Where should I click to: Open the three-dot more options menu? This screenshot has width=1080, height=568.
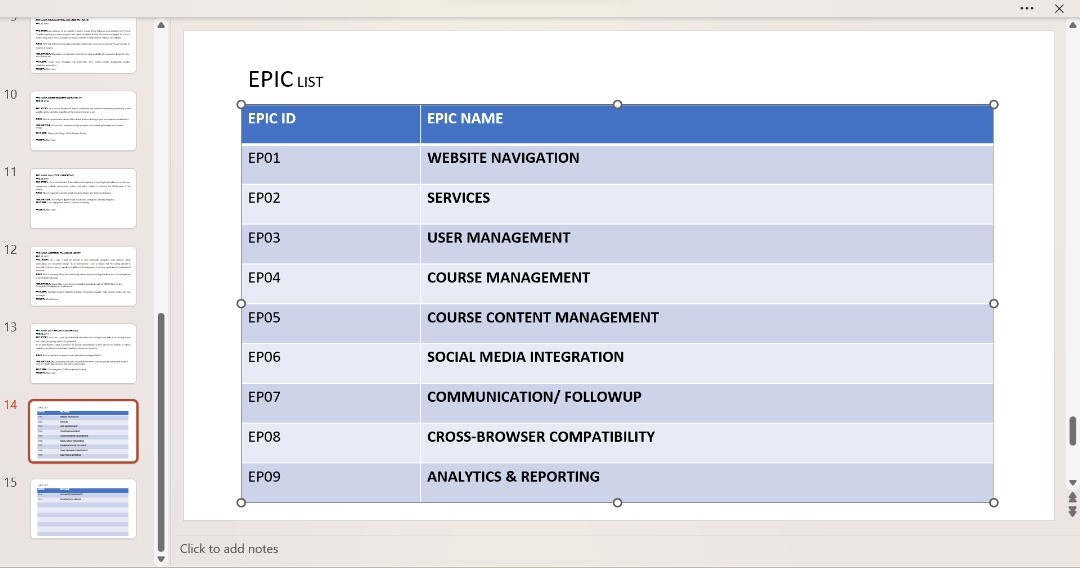[x=1027, y=8]
